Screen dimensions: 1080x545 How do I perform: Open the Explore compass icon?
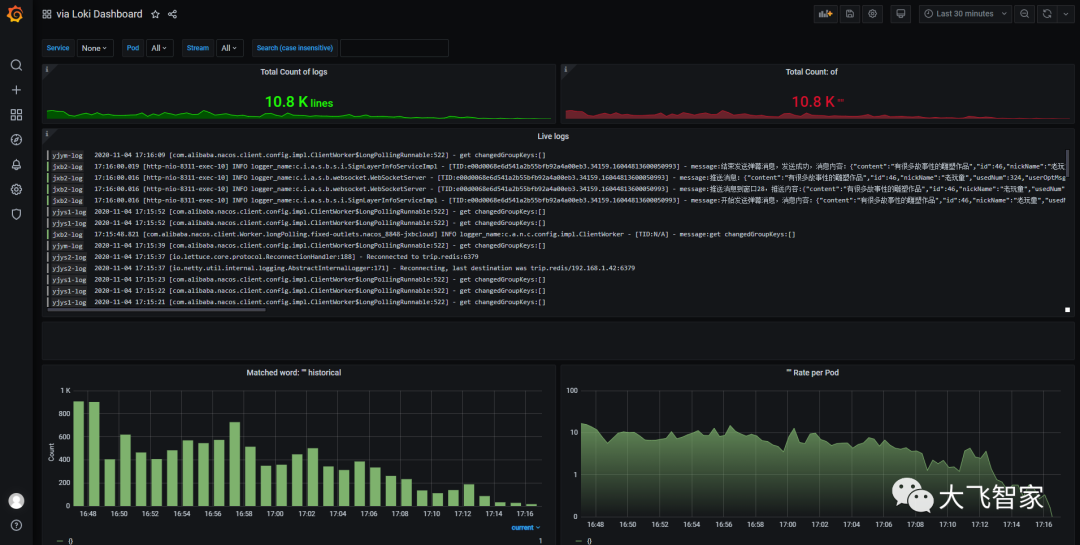(16, 140)
